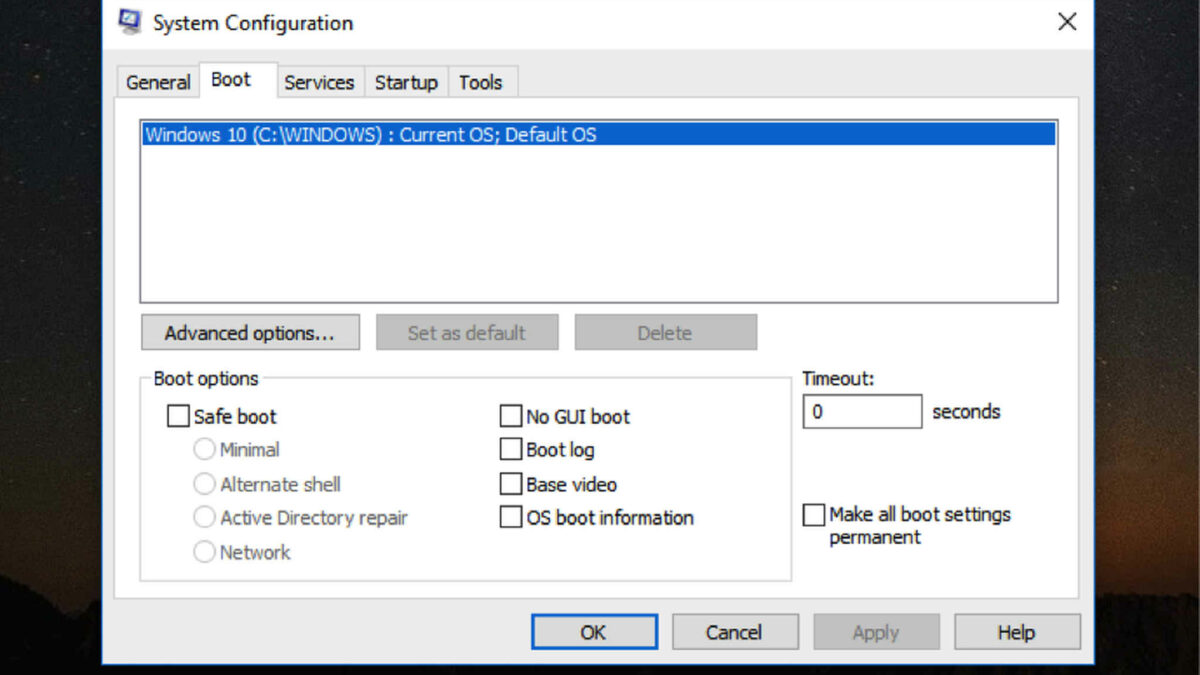
Task: Open the Services tab
Action: (x=319, y=83)
